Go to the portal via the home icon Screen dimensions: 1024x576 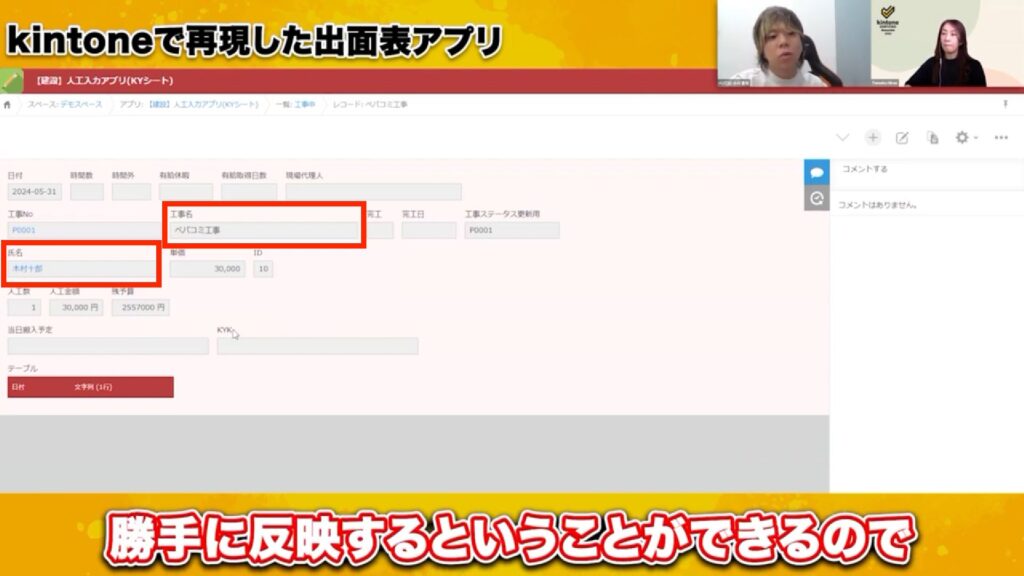(x=7, y=104)
